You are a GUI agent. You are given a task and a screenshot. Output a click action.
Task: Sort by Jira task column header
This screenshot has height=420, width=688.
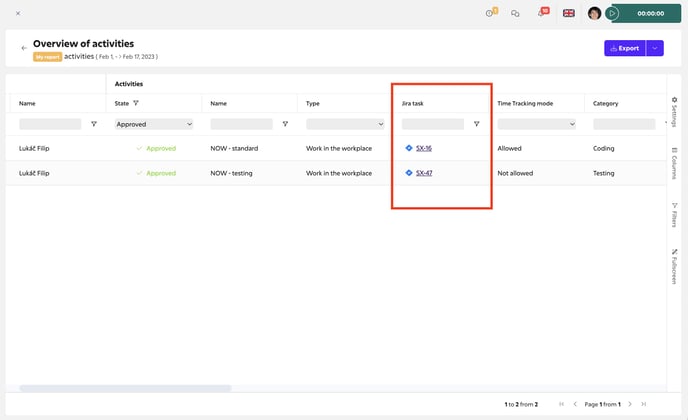[x=412, y=104]
